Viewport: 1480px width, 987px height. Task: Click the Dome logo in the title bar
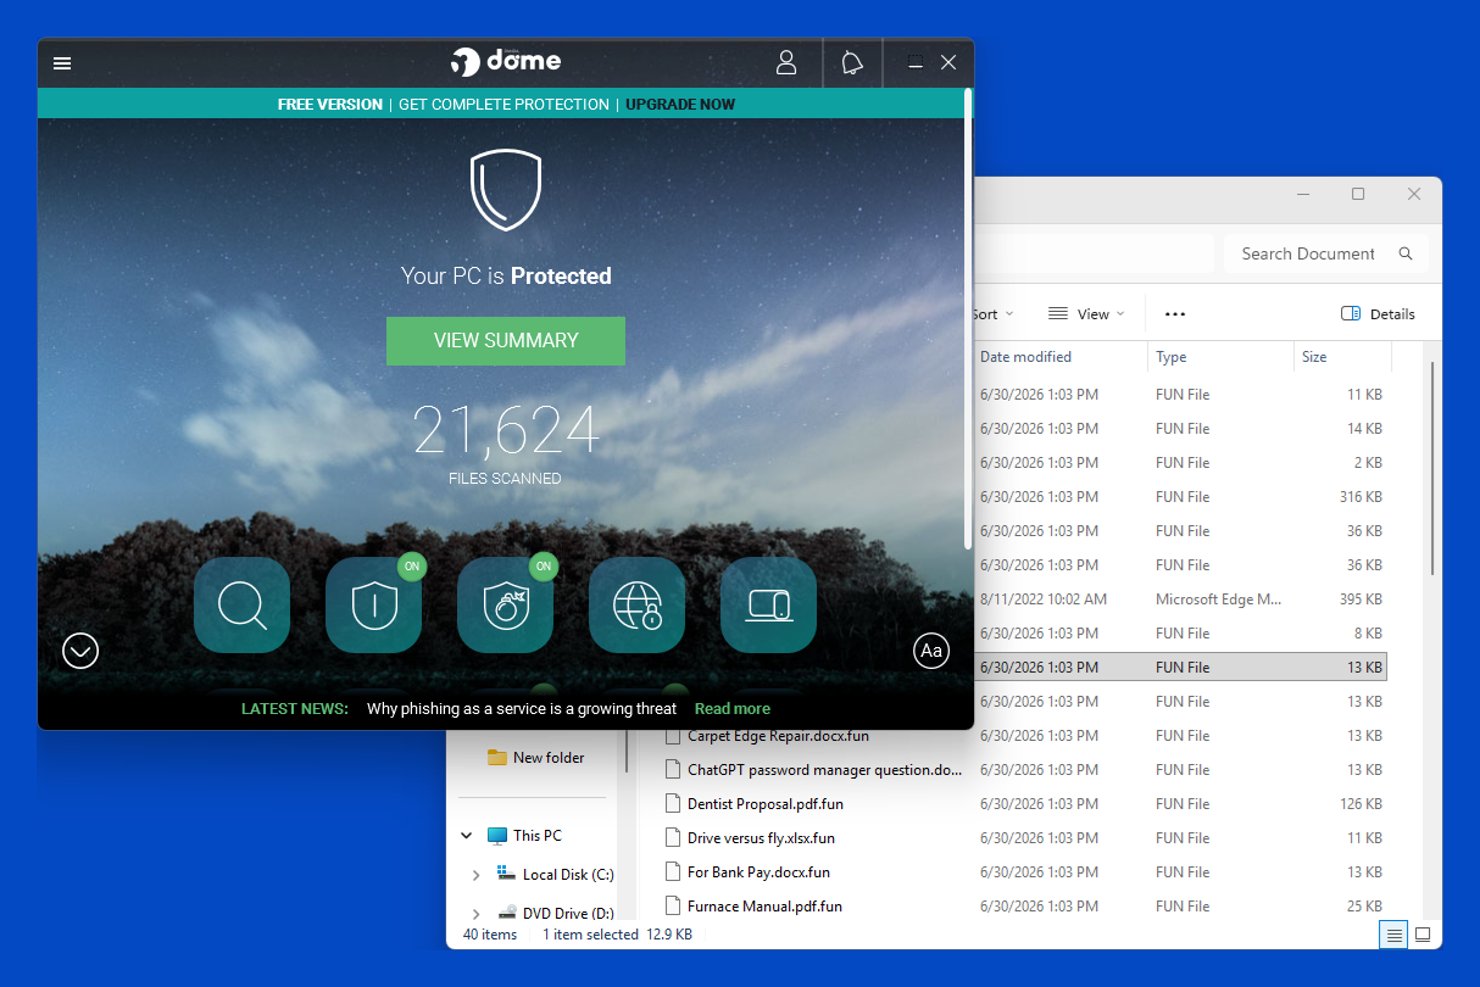click(506, 62)
